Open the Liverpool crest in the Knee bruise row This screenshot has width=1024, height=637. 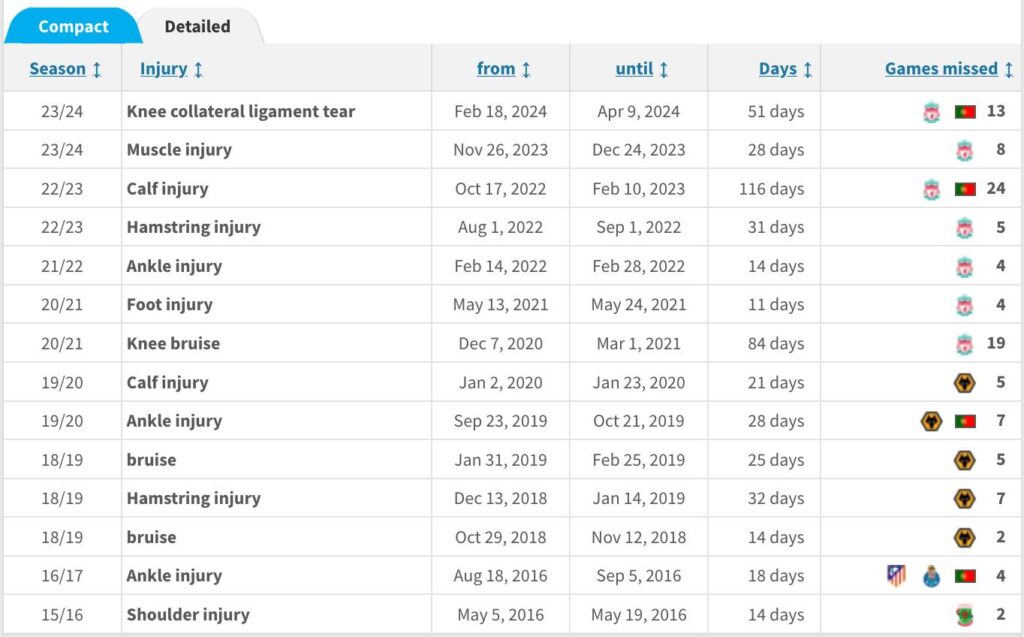965,344
